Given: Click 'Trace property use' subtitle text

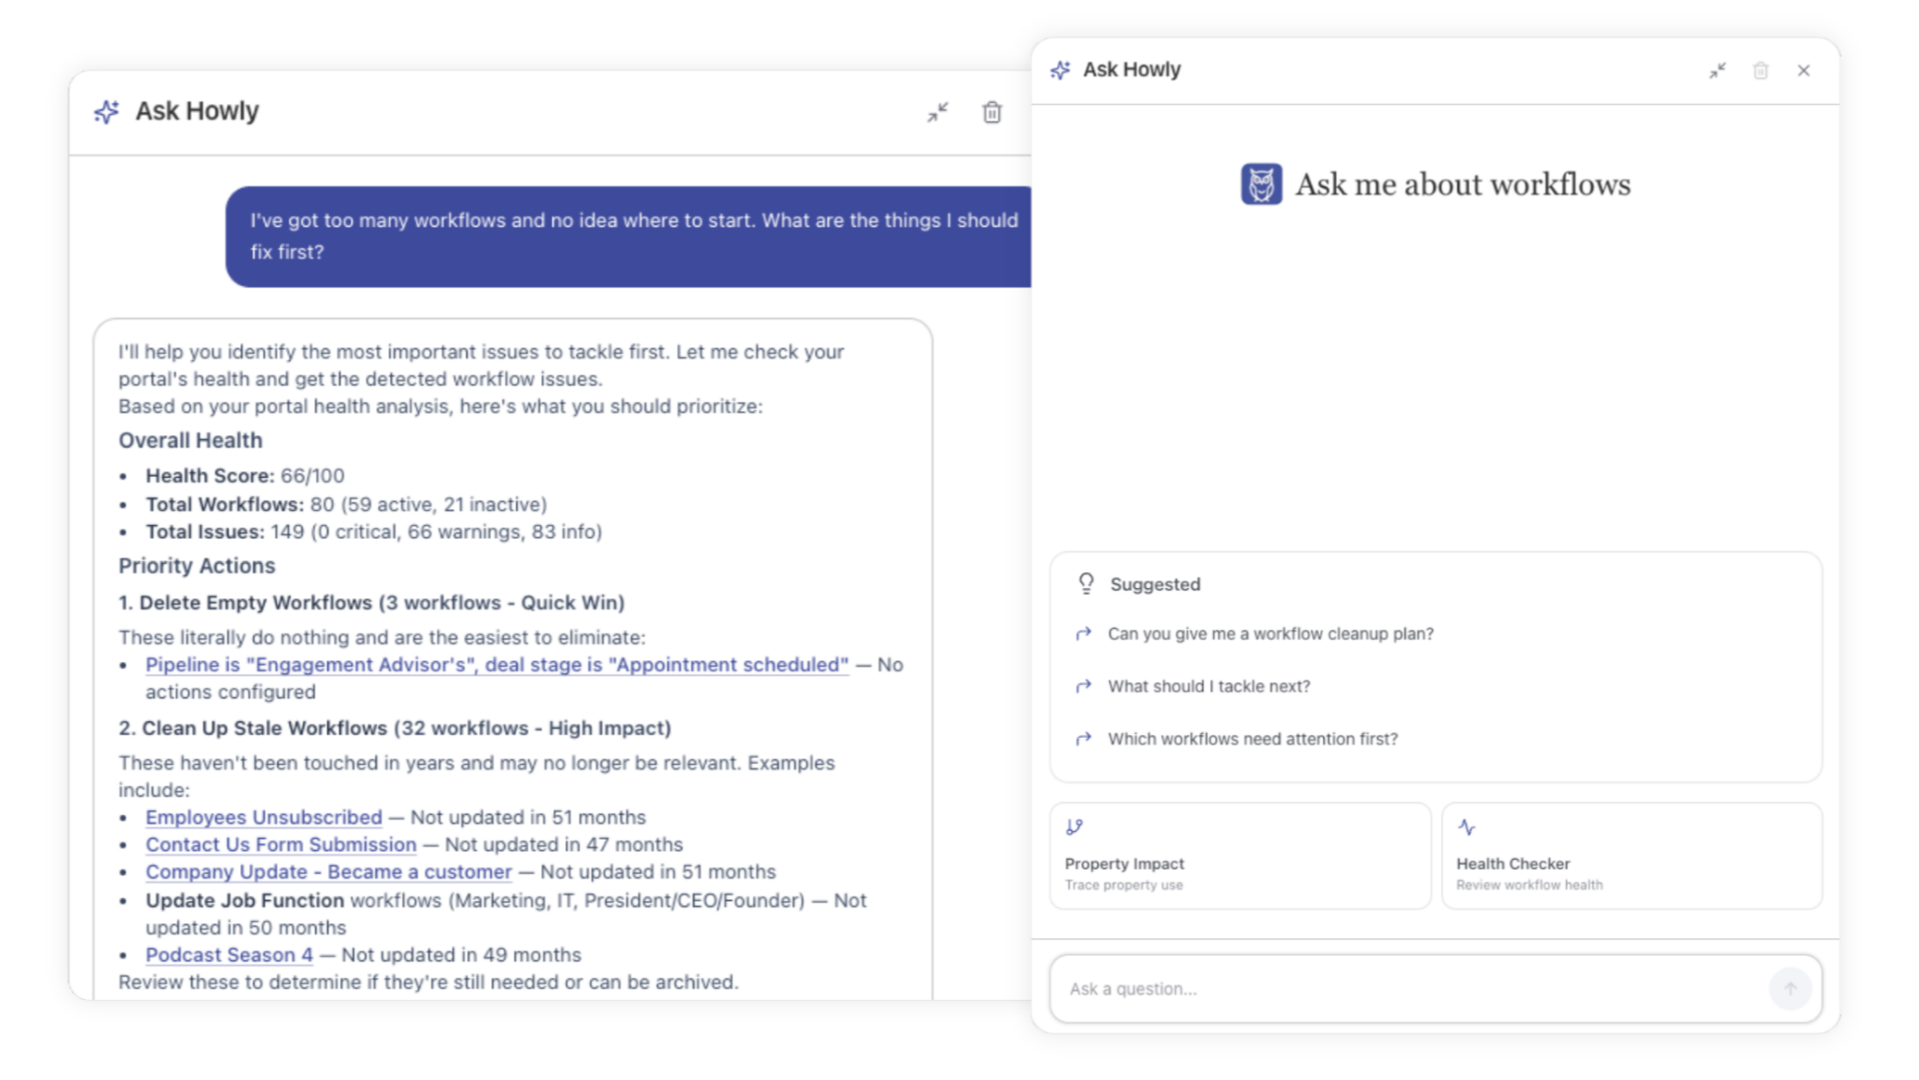Looking at the screenshot, I should [x=1123, y=885].
